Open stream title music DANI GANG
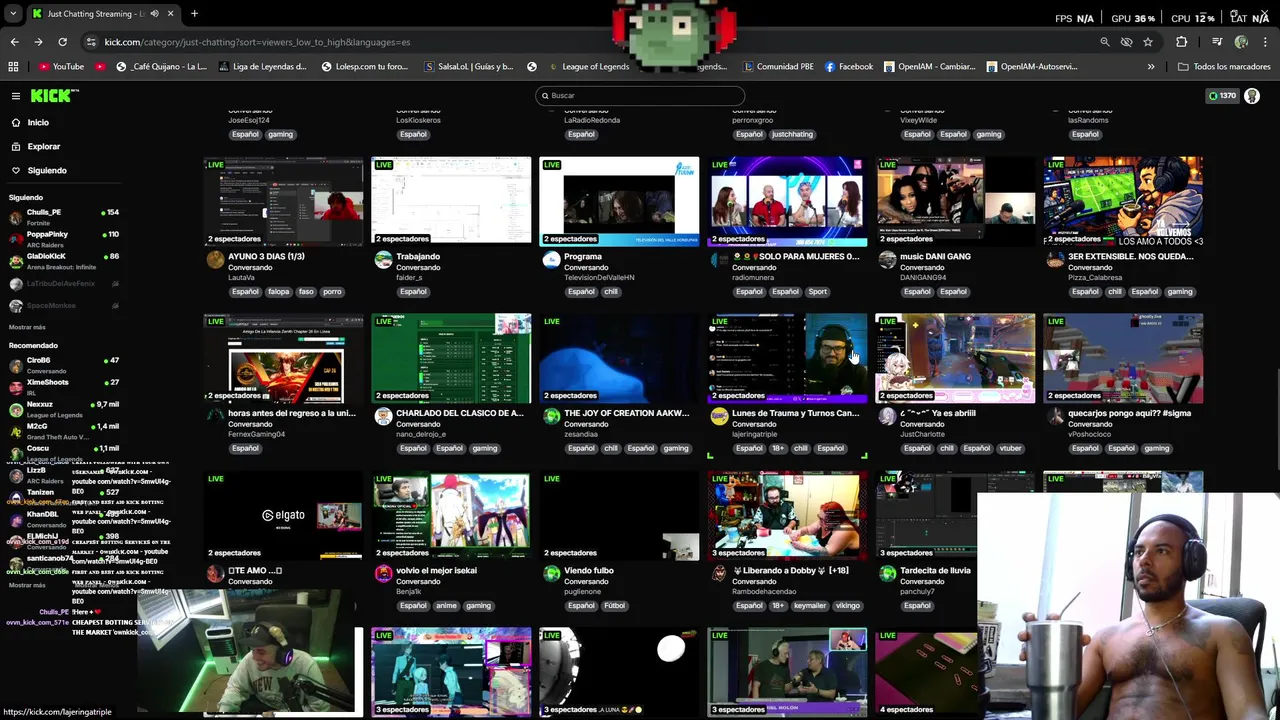 click(x=935, y=256)
